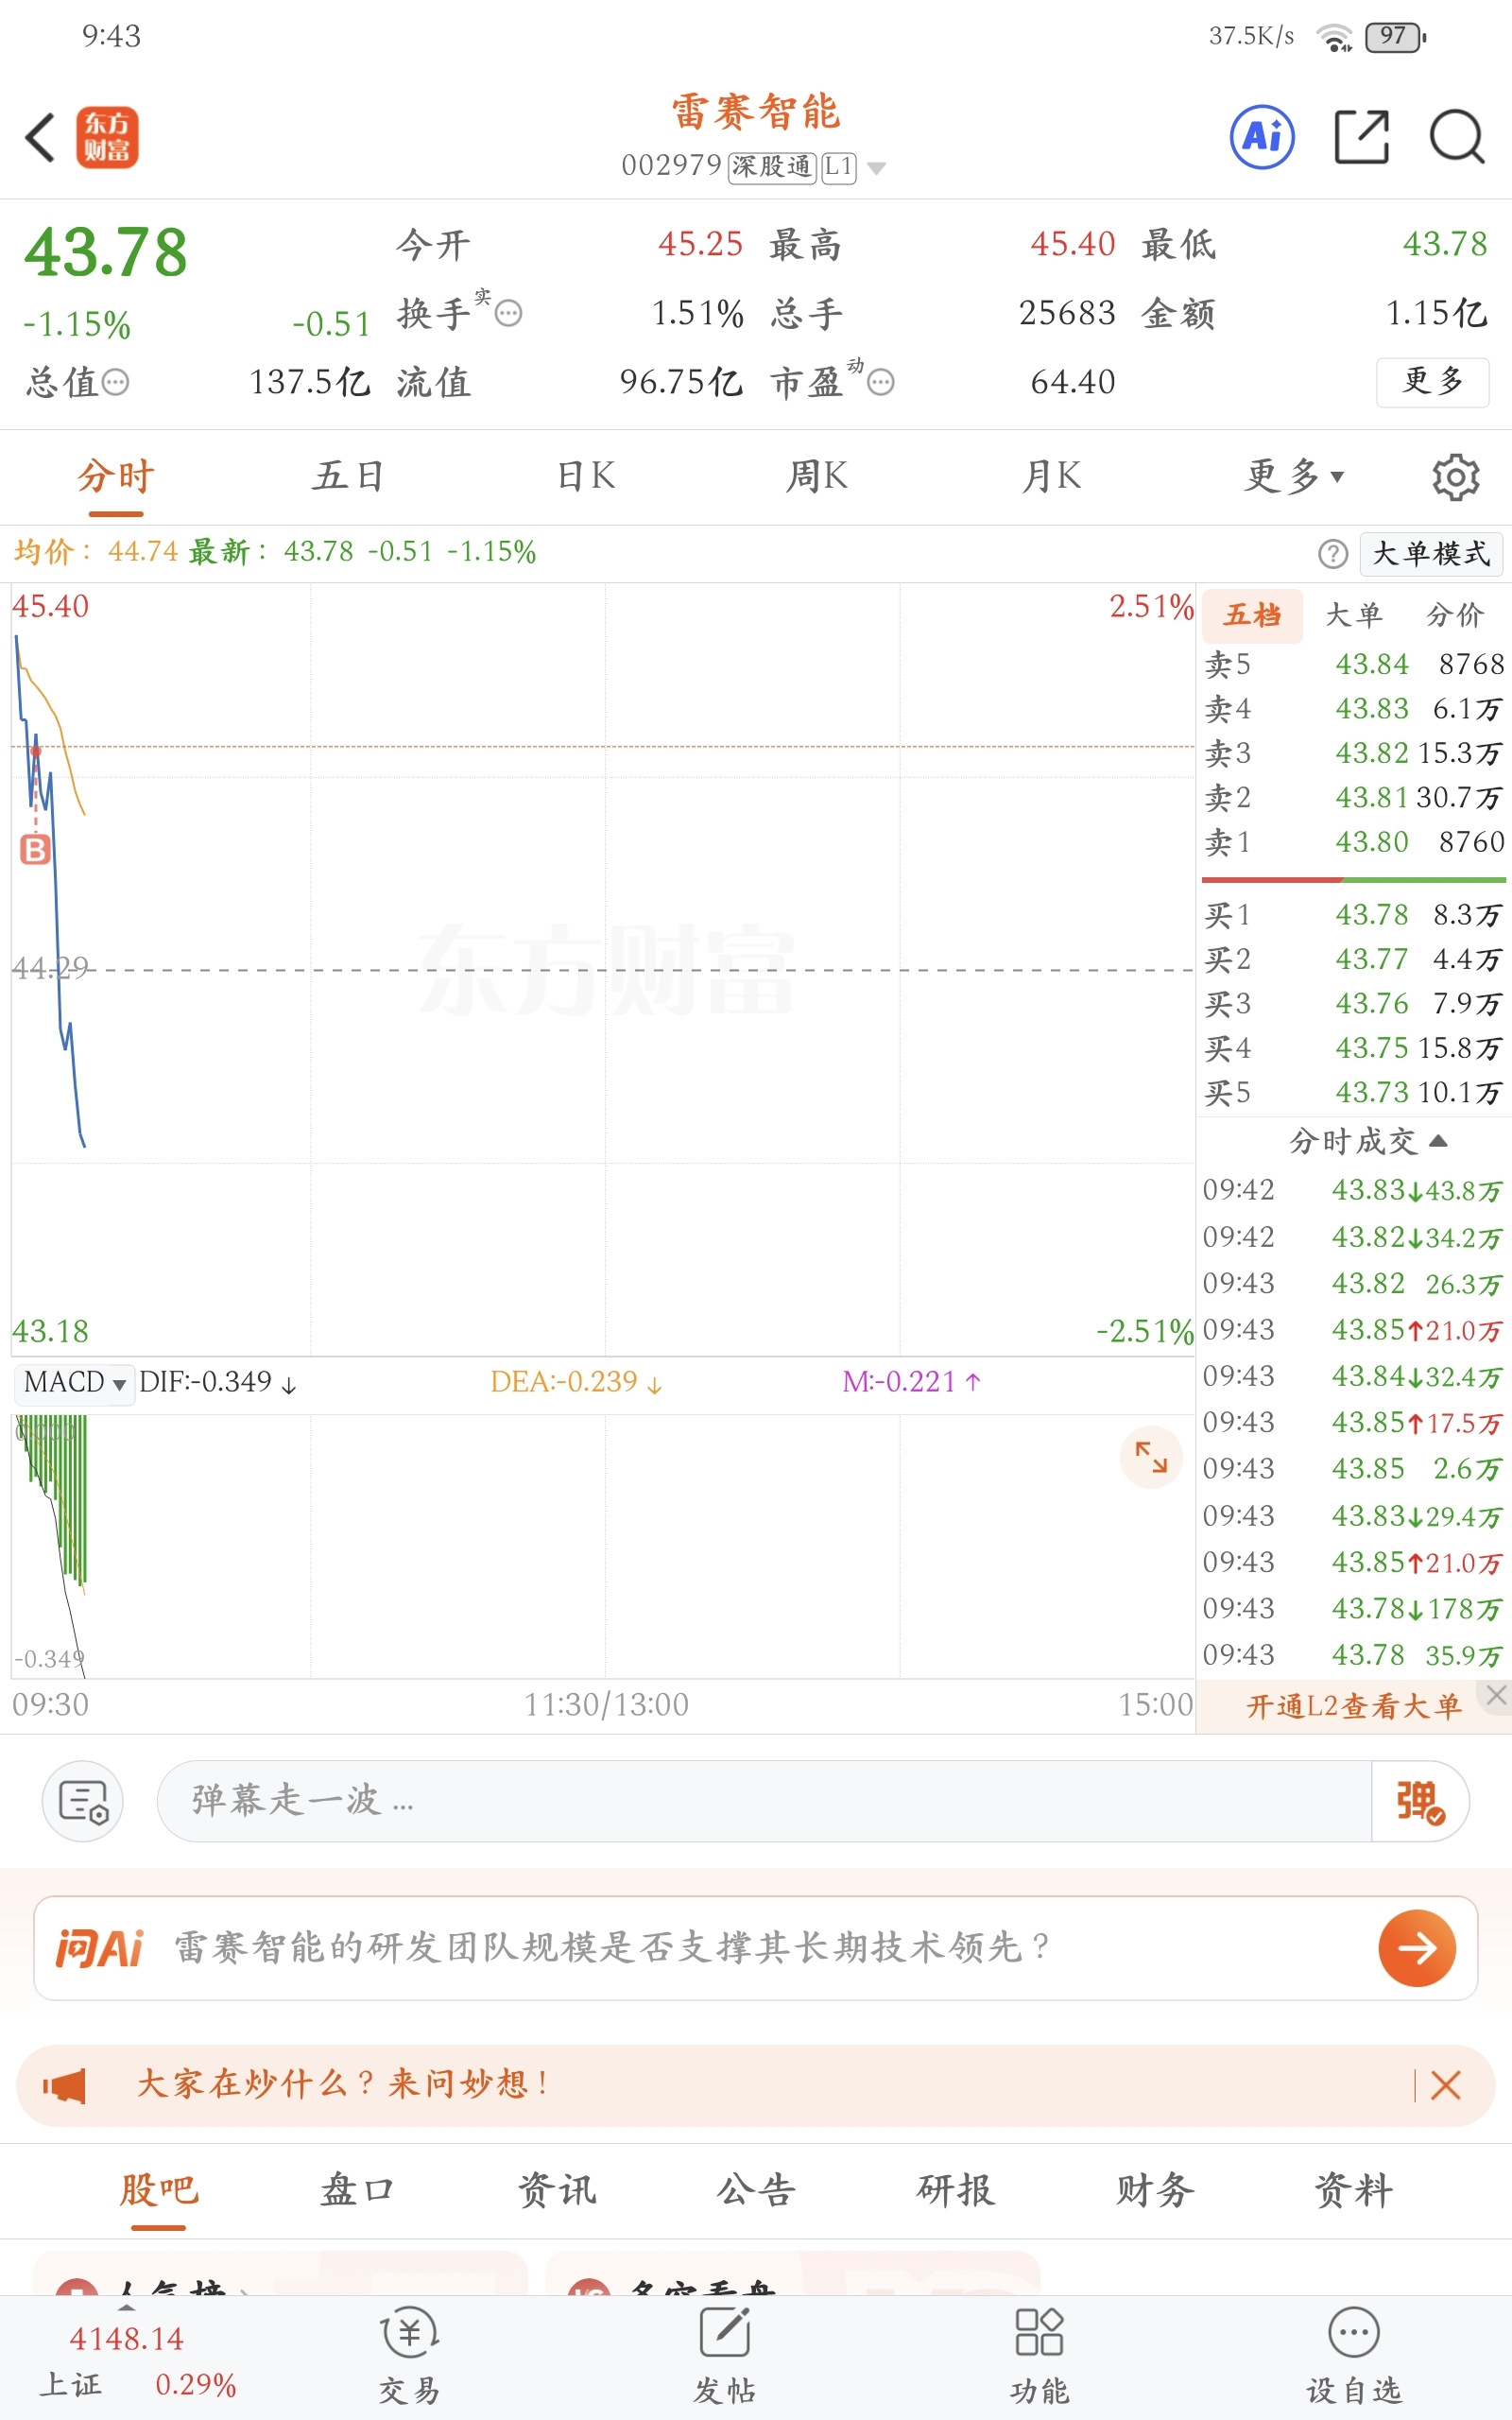Tap 大家在炒什么？来问妙想！ text

(342, 2085)
